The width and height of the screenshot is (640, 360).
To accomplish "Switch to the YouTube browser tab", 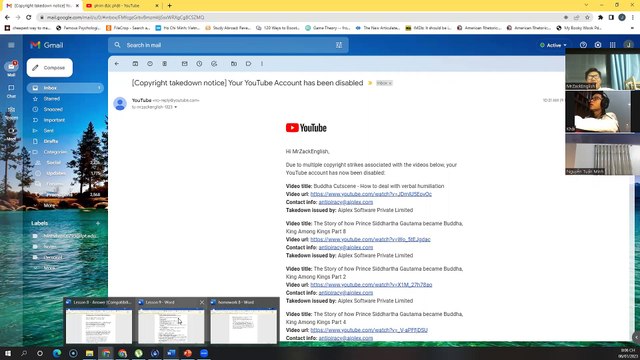I will pos(122,6).
